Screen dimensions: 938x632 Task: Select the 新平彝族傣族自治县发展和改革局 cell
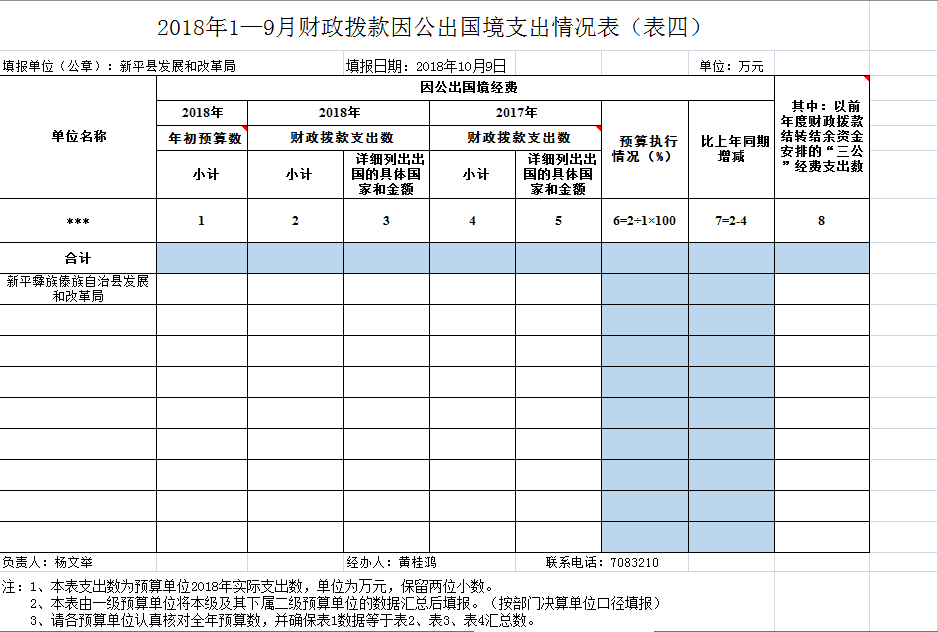tap(78, 289)
